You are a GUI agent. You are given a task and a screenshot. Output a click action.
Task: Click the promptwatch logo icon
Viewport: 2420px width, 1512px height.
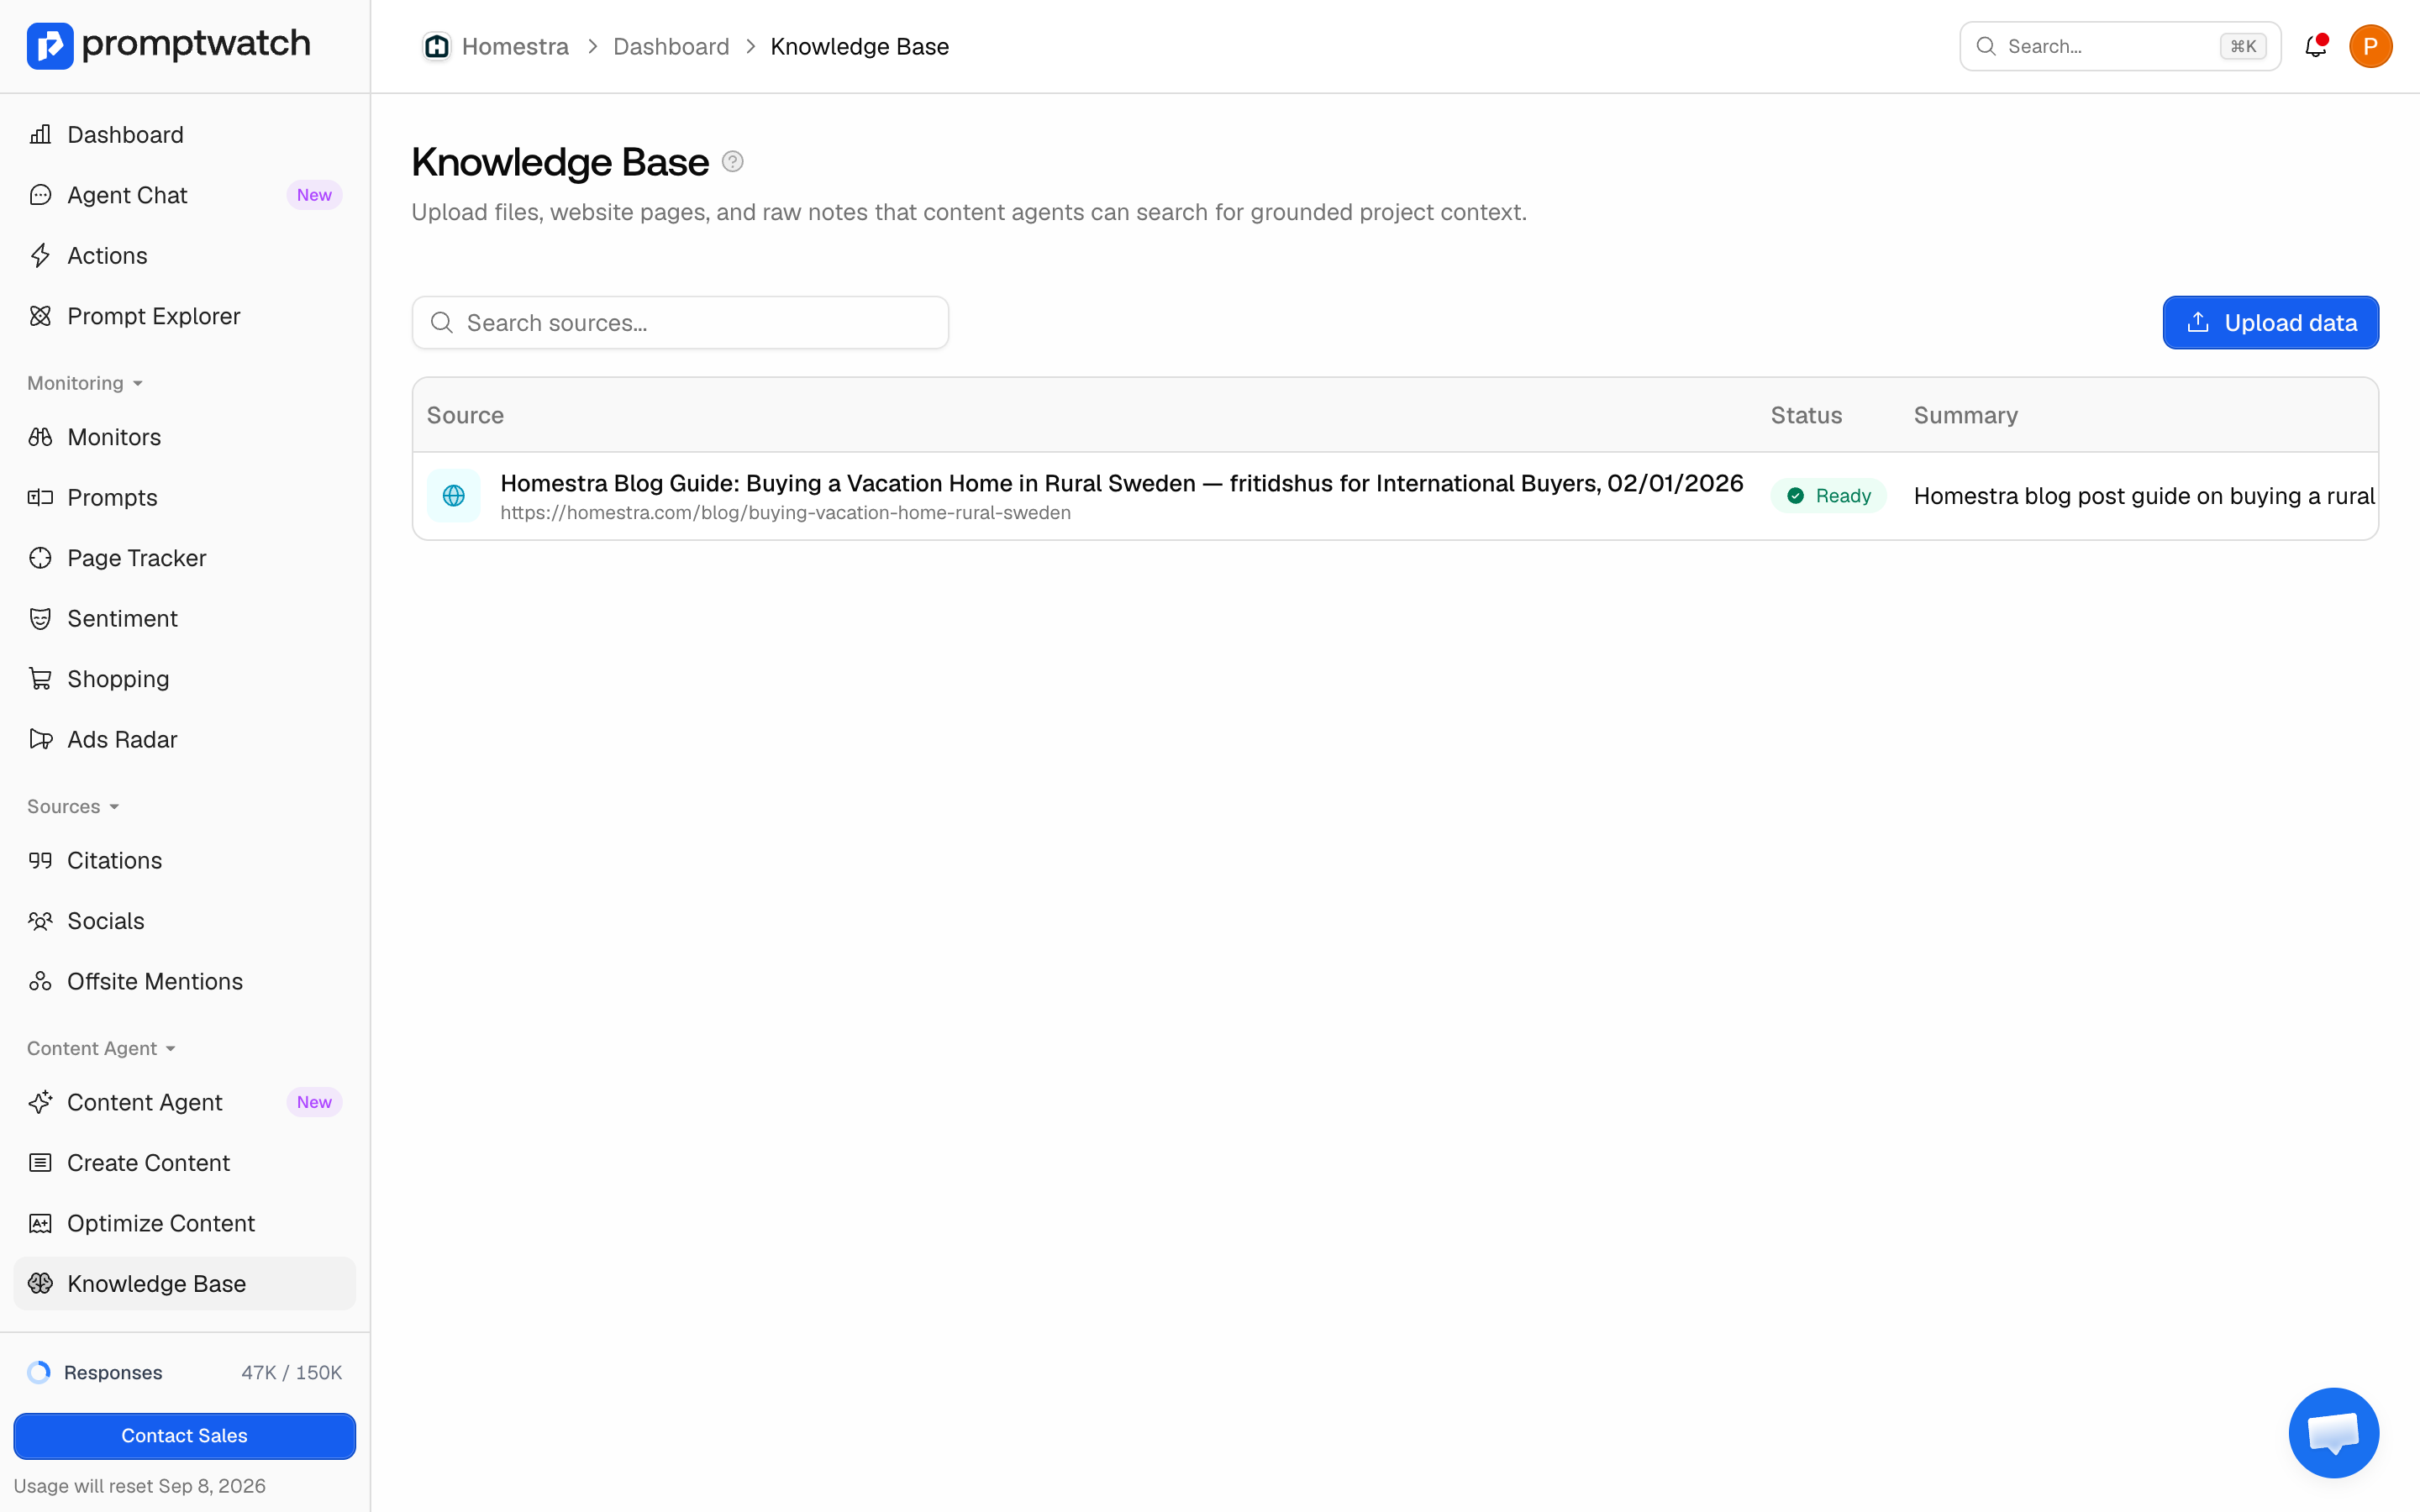[x=50, y=46]
